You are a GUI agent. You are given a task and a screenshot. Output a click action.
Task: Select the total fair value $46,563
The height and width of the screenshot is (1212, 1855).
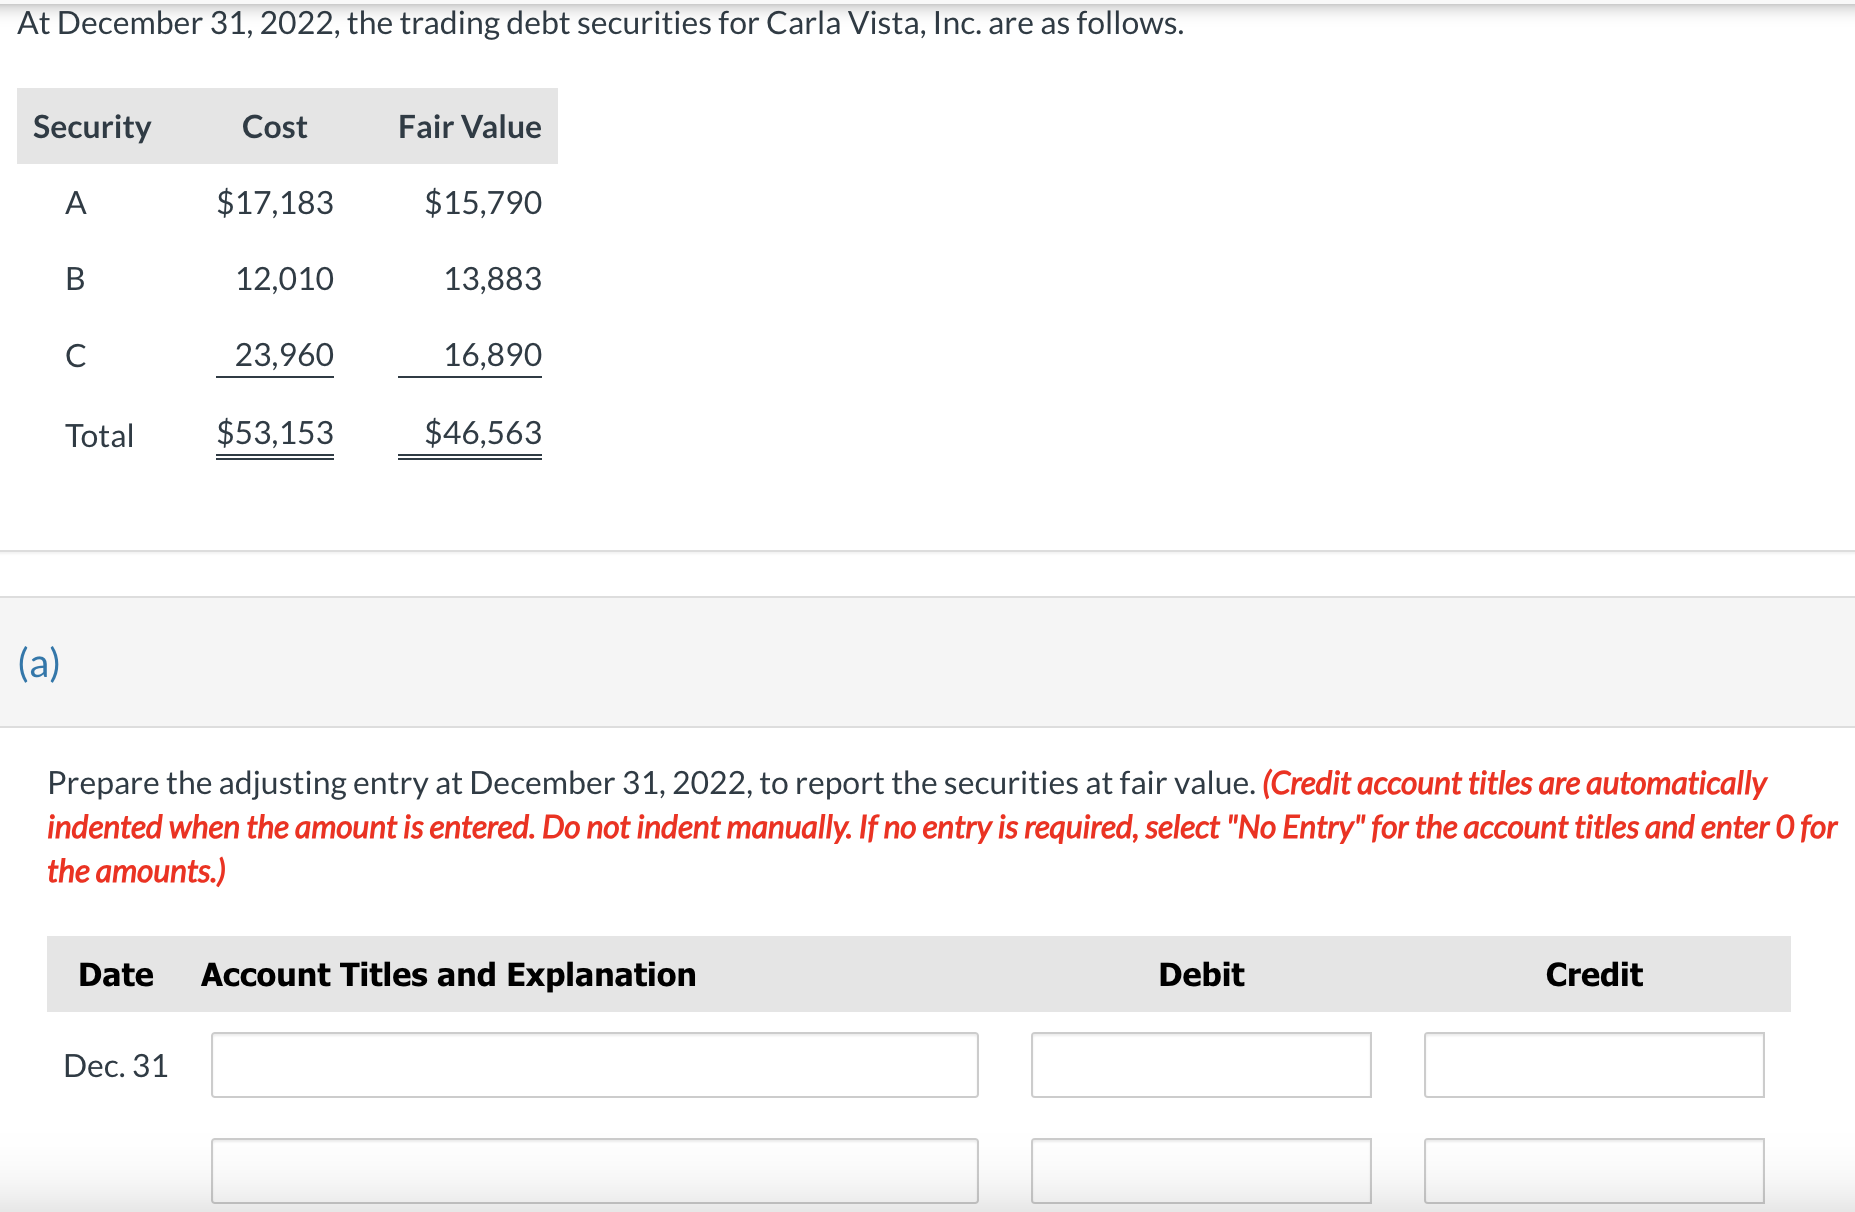point(484,432)
